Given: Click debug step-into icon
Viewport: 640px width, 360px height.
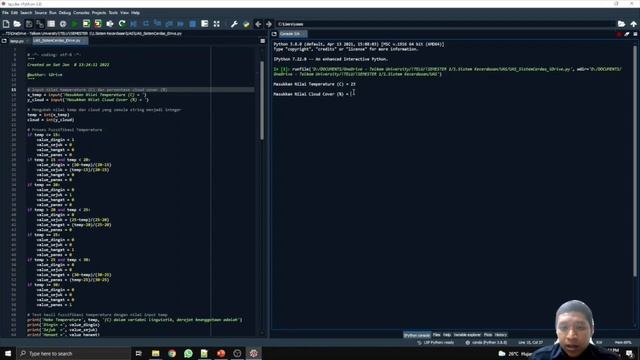Looking at the screenshot, I should tap(158, 24).
